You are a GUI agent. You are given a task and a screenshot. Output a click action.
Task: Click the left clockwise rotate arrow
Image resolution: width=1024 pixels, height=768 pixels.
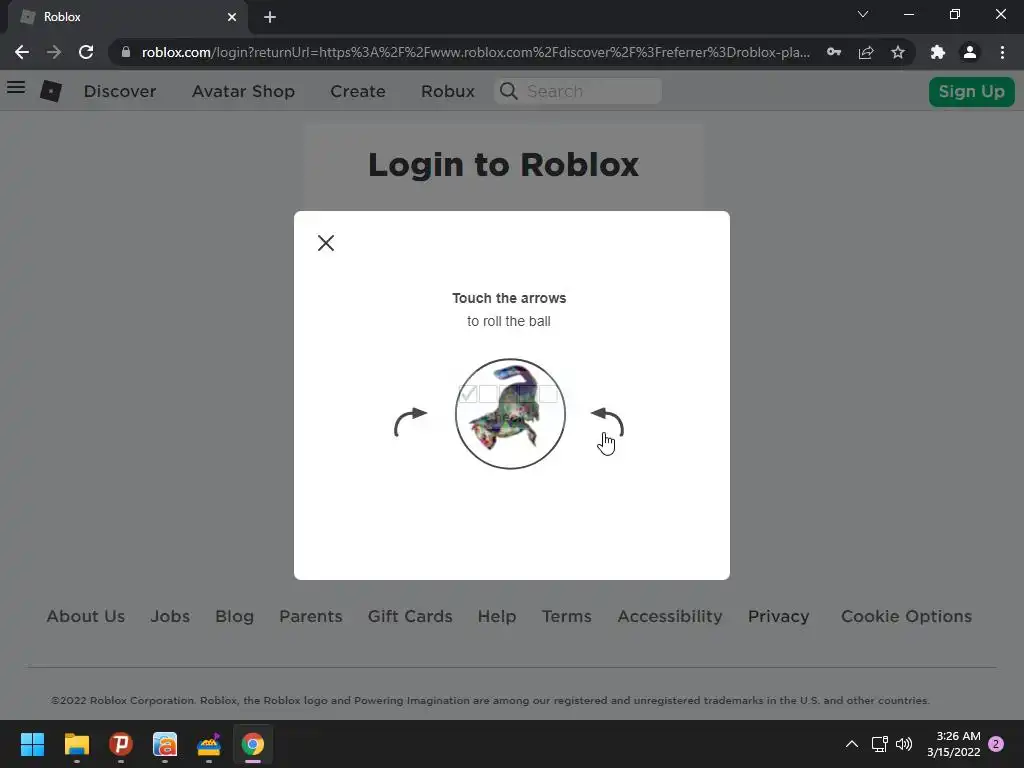tap(410, 422)
